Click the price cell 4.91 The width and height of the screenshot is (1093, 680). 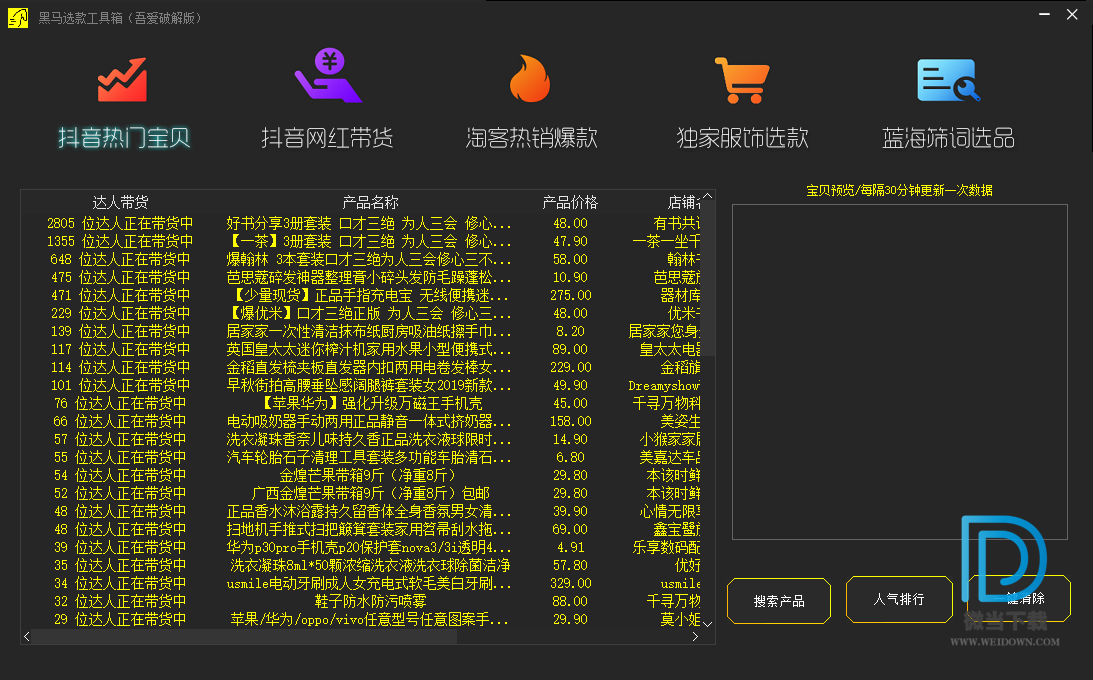click(x=570, y=548)
